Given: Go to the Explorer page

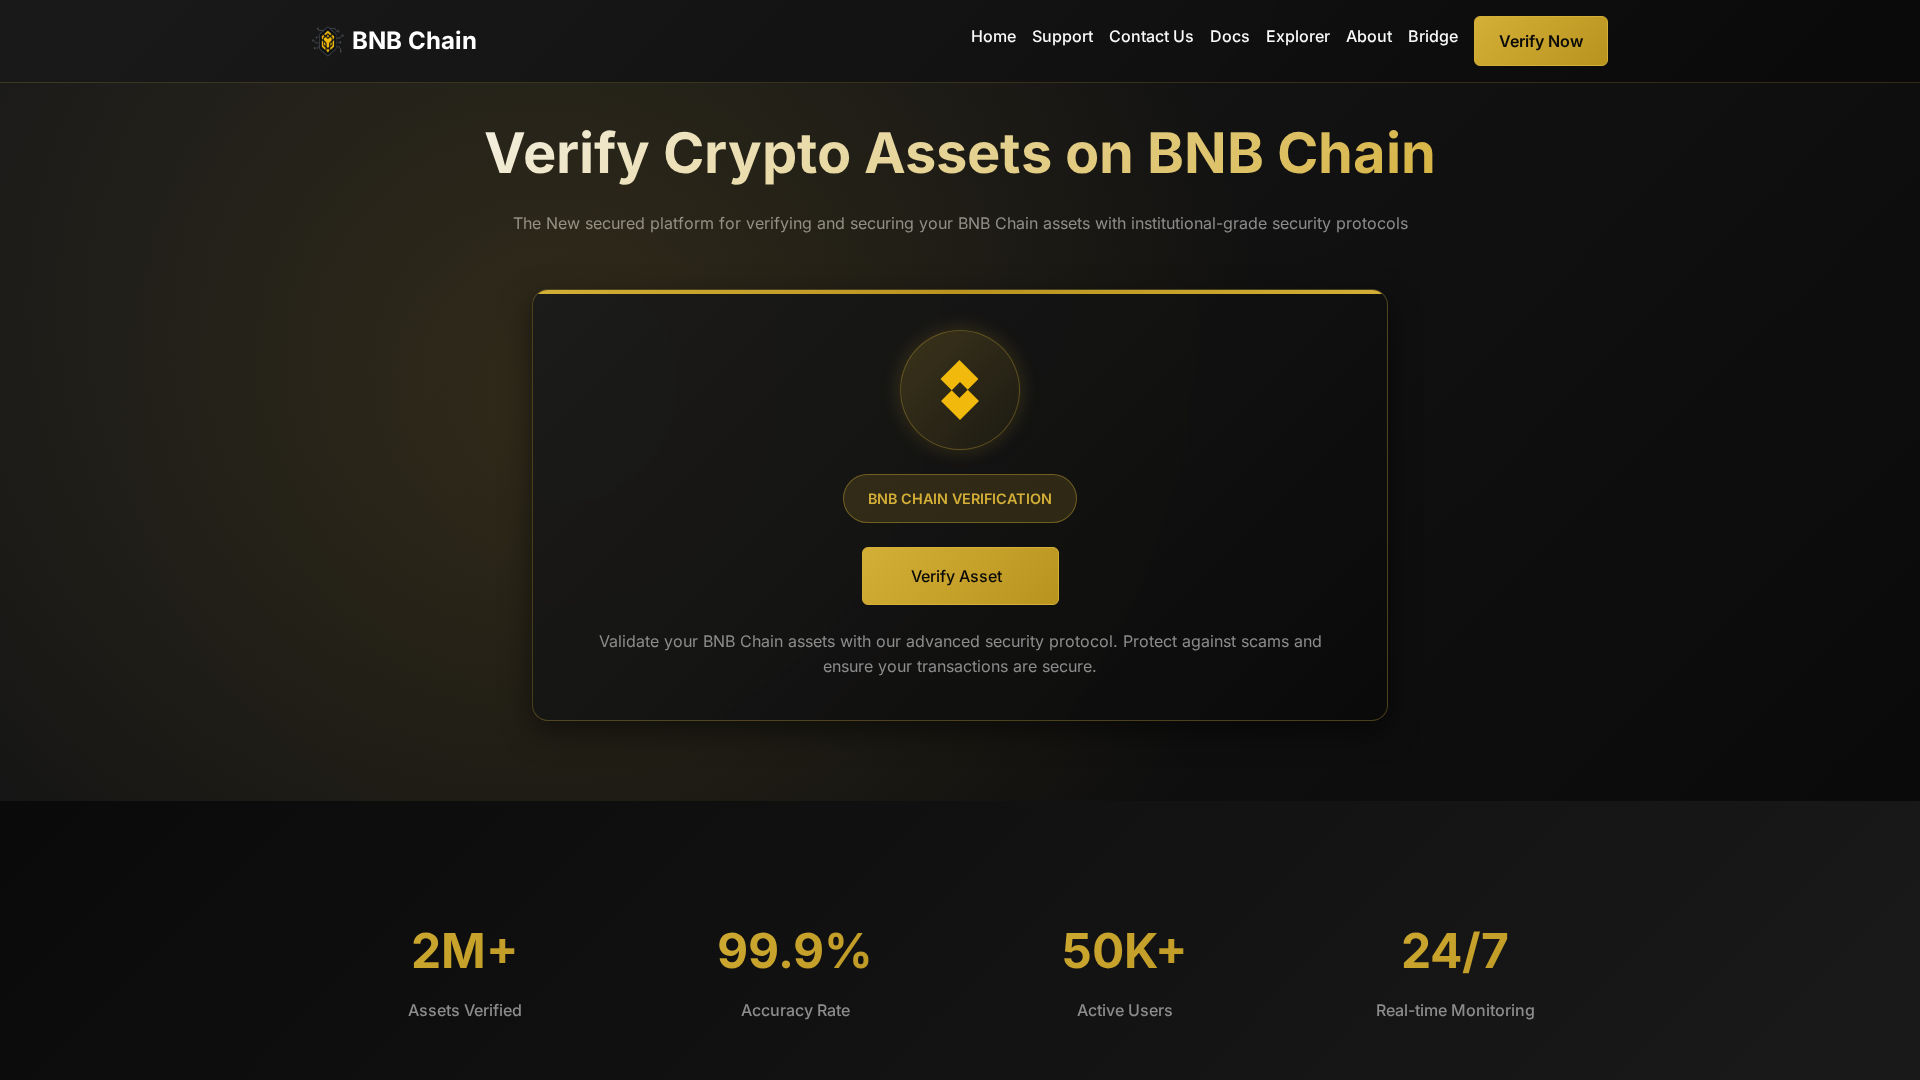Looking at the screenshot, I should point(1297,36).
